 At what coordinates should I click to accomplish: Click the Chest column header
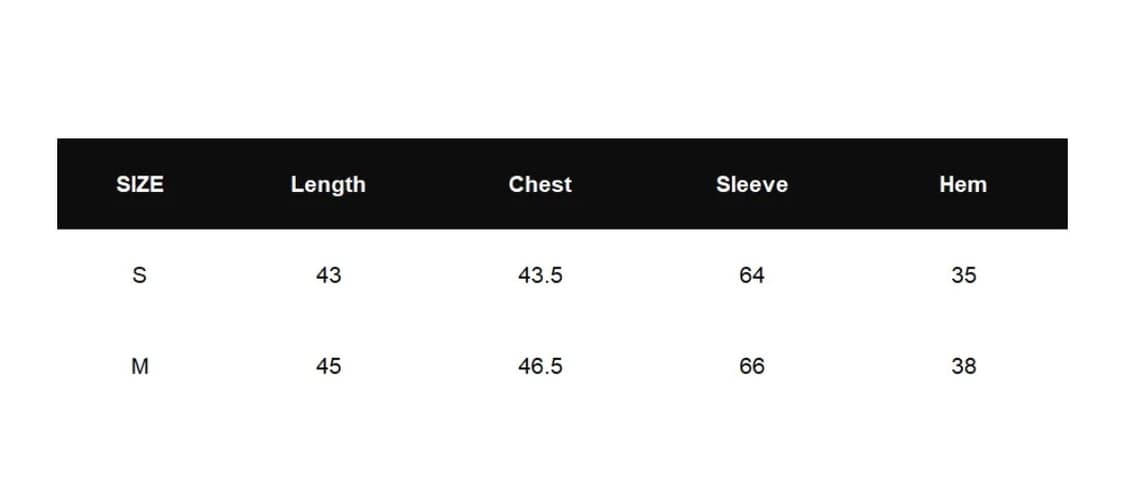tap(540, 184)
